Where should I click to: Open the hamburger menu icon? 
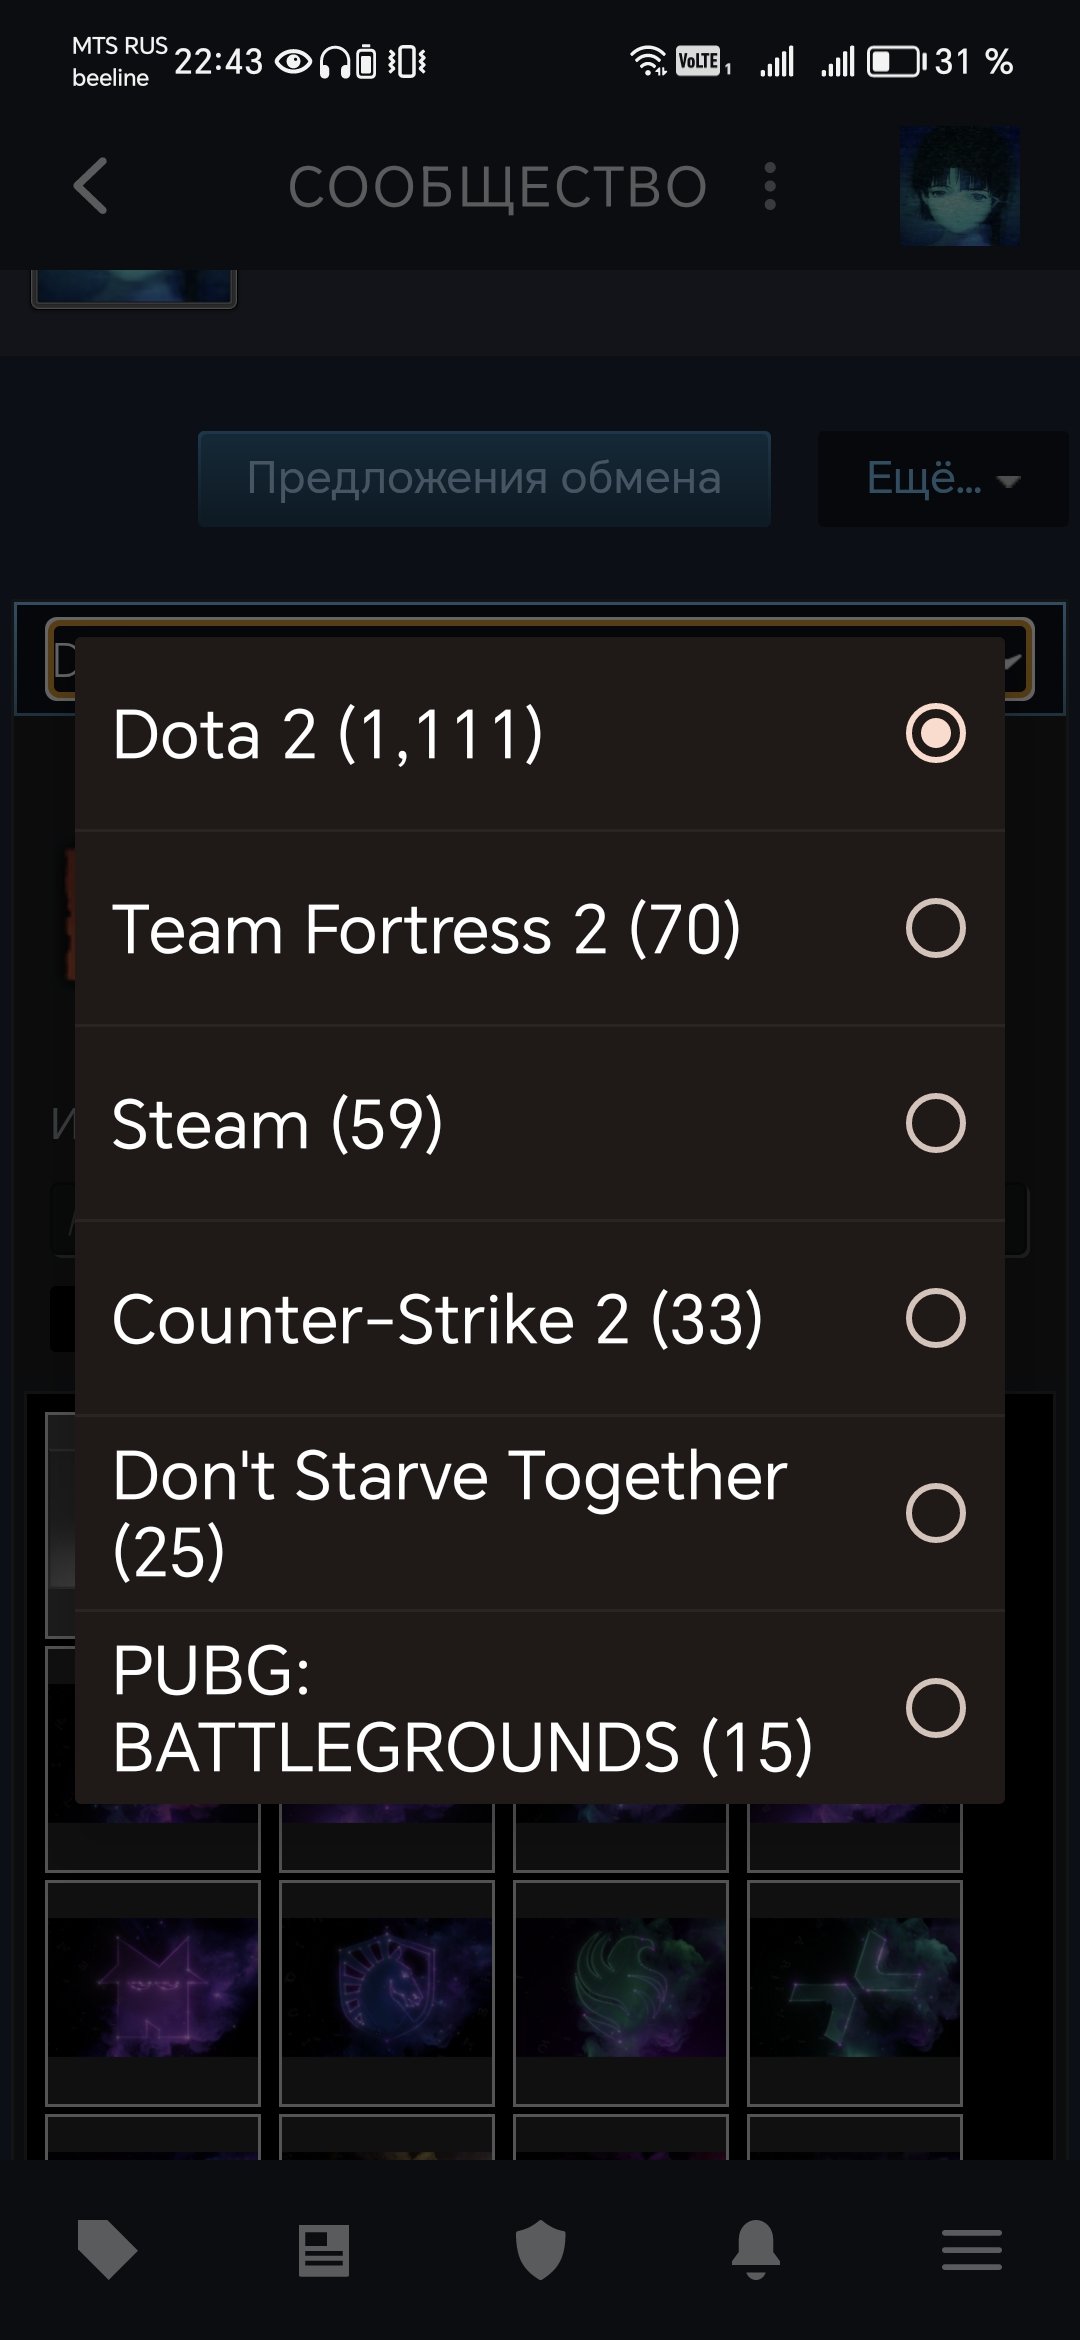tap(971, 2251)
